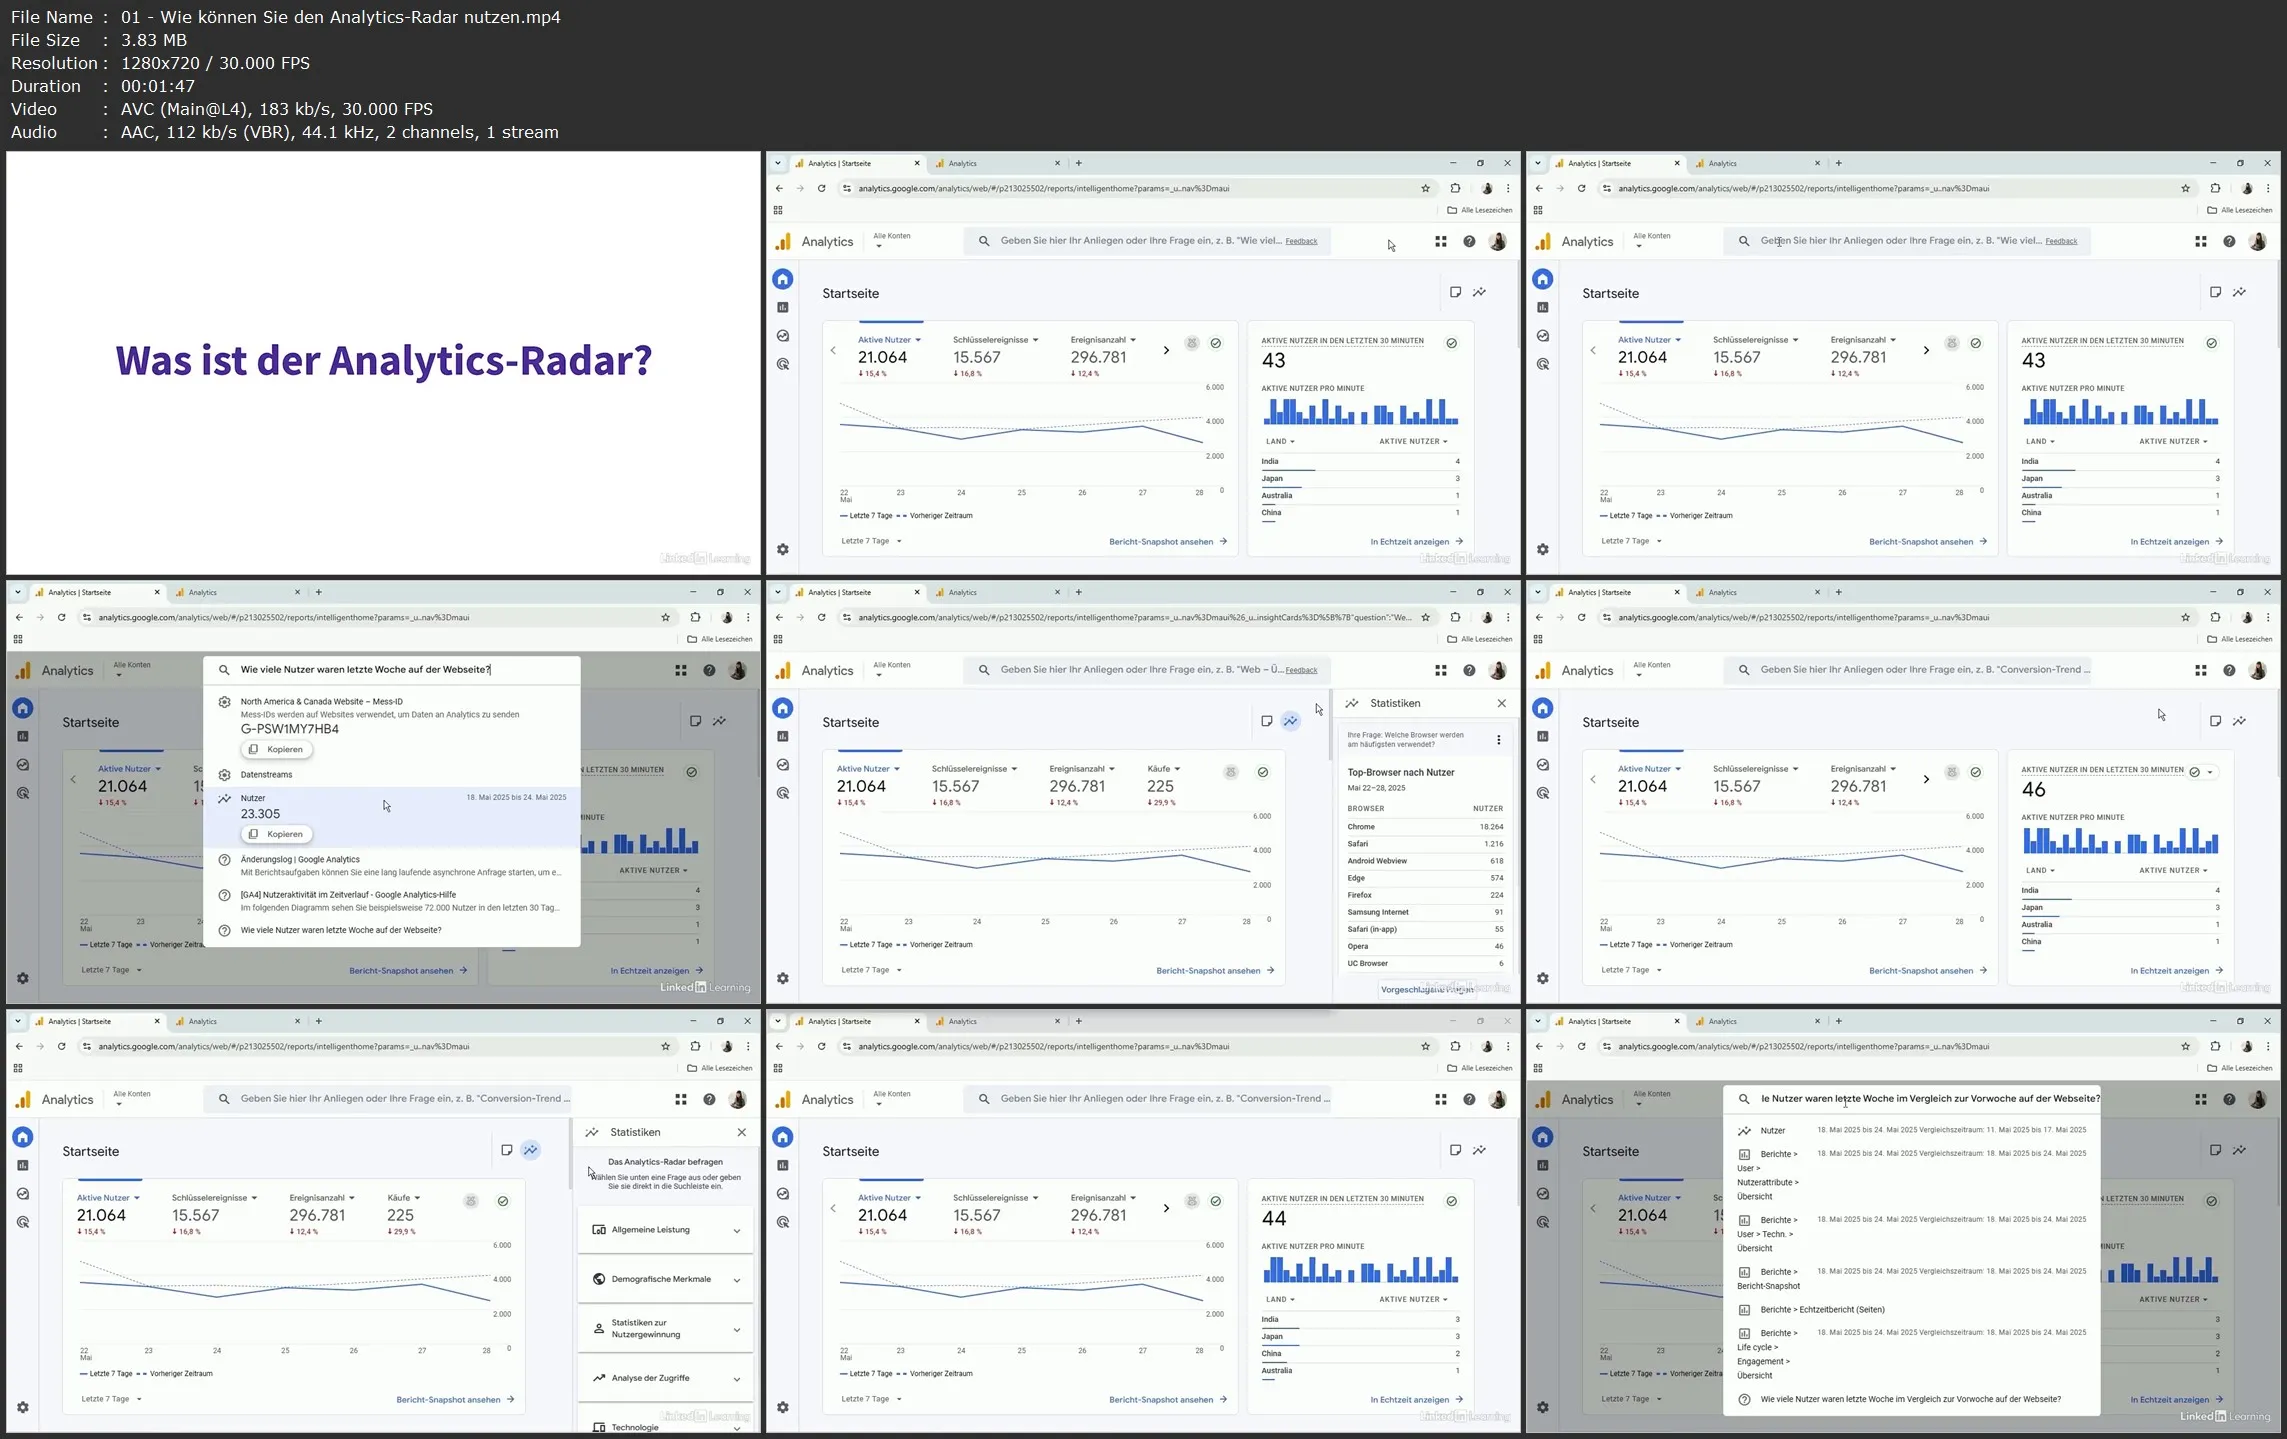The height and width of the screenshot is (1439, 2287).
Task: Open LAND dropdown in the 46-active-users frame
Action: (2040, 871)
